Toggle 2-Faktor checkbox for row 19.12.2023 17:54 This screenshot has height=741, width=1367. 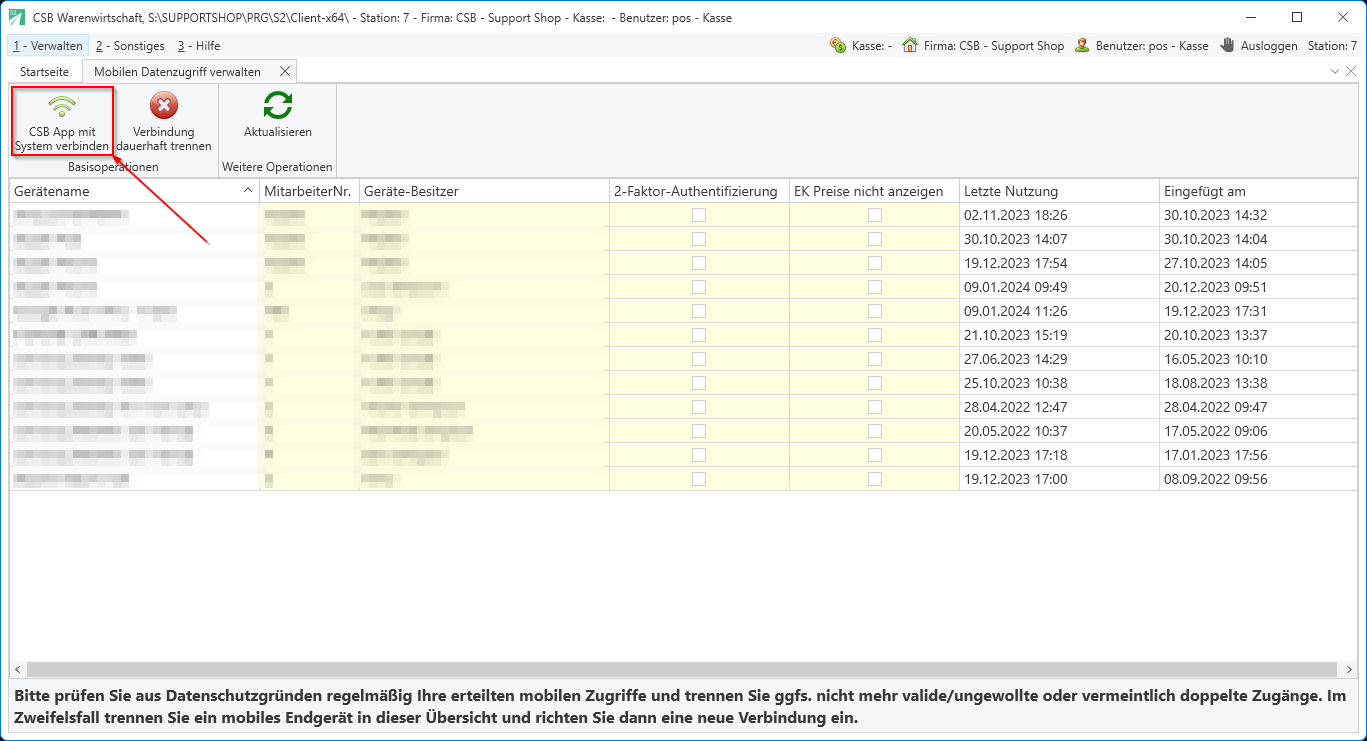699,263
